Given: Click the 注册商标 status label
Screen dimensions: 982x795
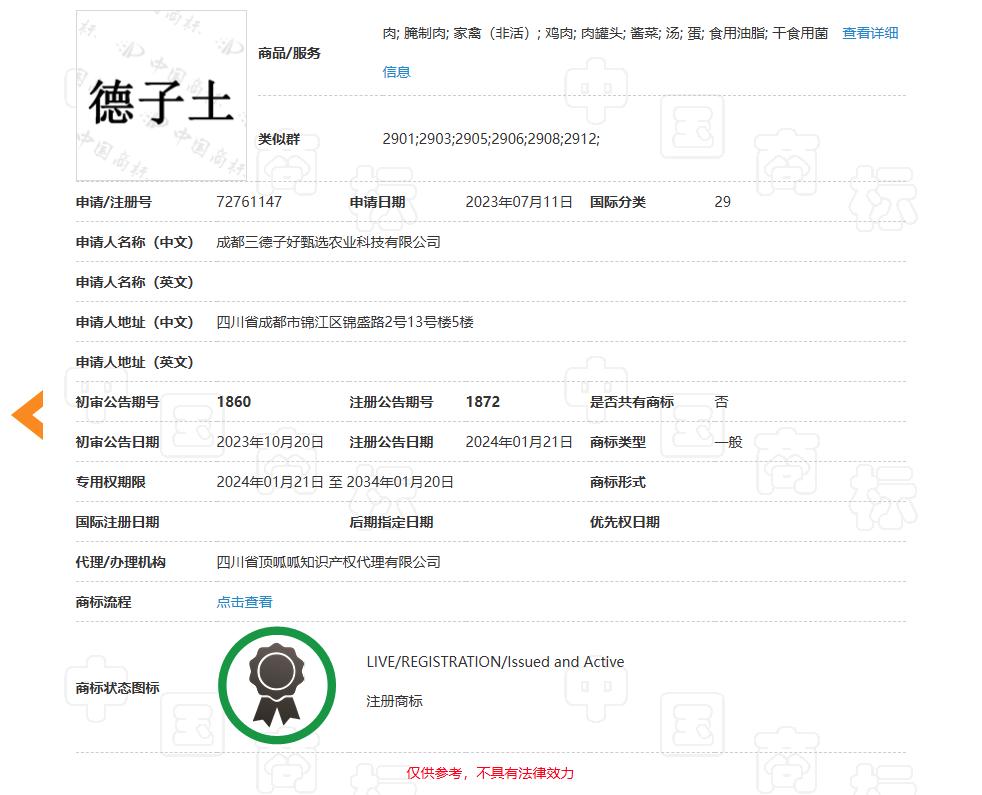Looking at the screenshot, I should [394, 701].
